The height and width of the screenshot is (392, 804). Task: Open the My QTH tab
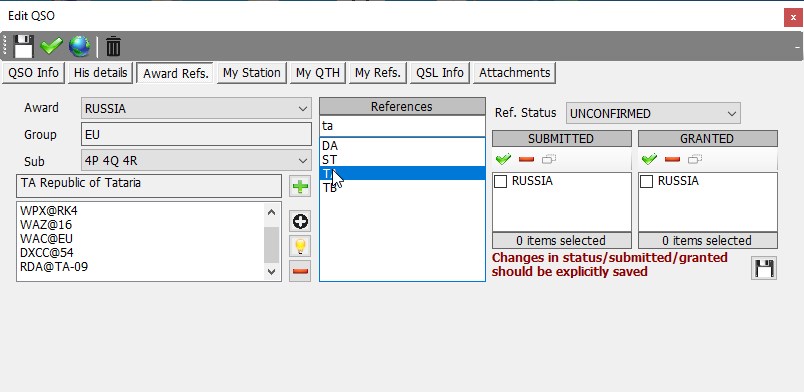[318, 73]
